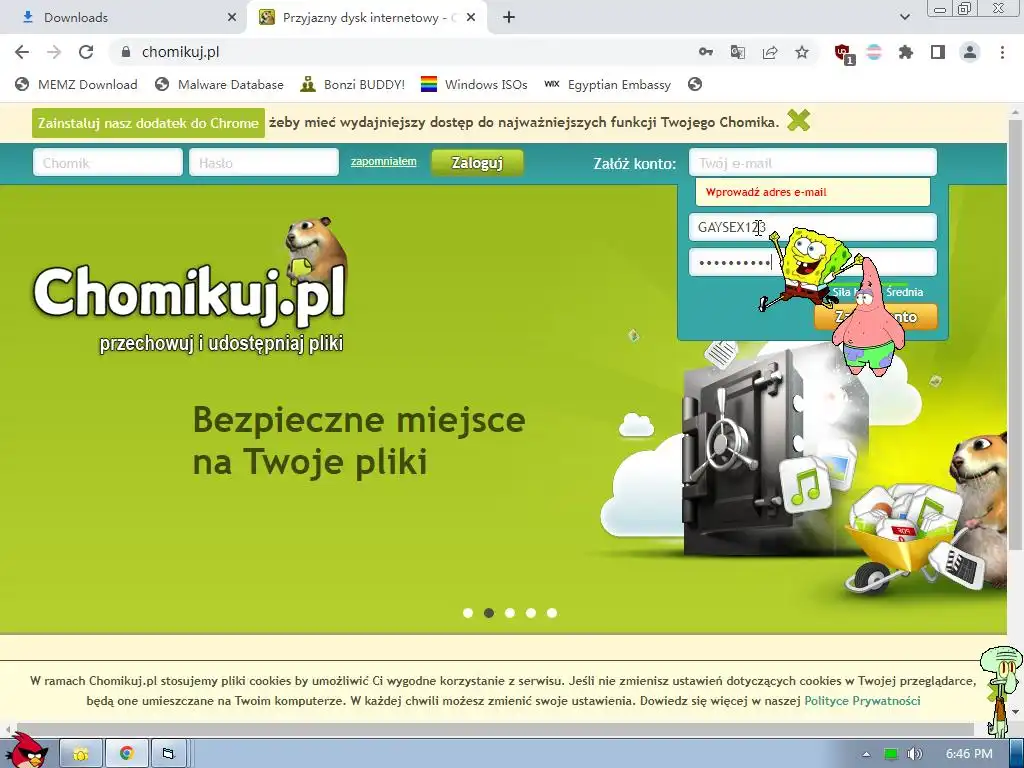Select the Przyjazny dysk internetowy tab

(367, 18)
